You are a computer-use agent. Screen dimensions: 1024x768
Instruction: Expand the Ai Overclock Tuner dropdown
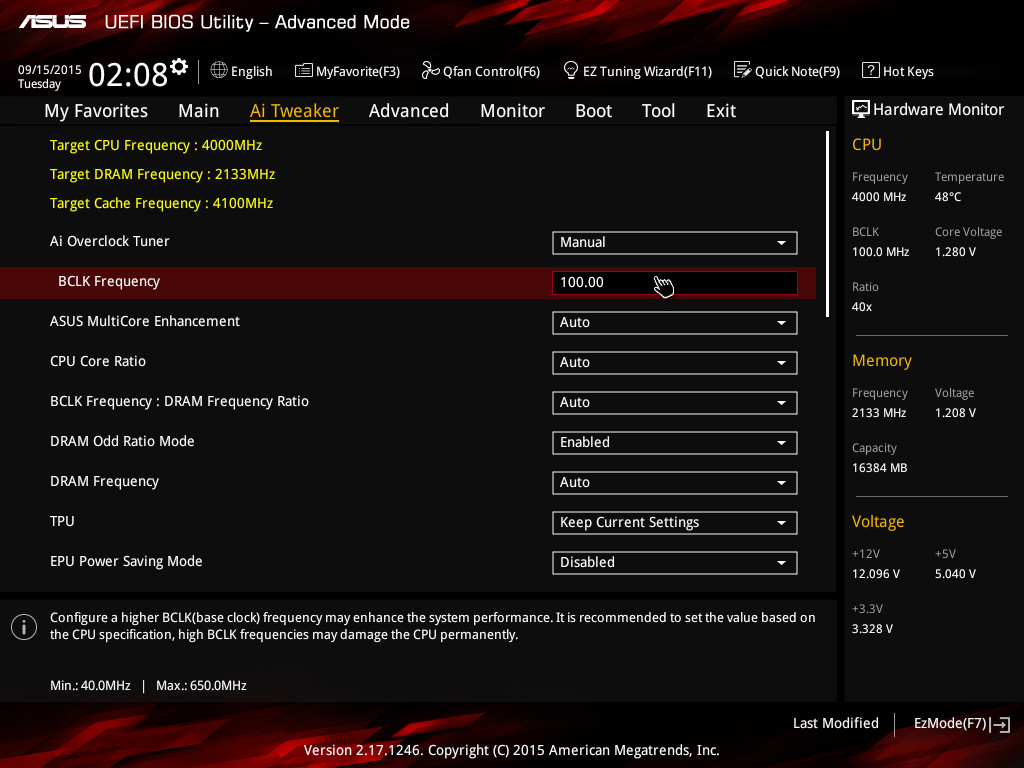point(674,242)
